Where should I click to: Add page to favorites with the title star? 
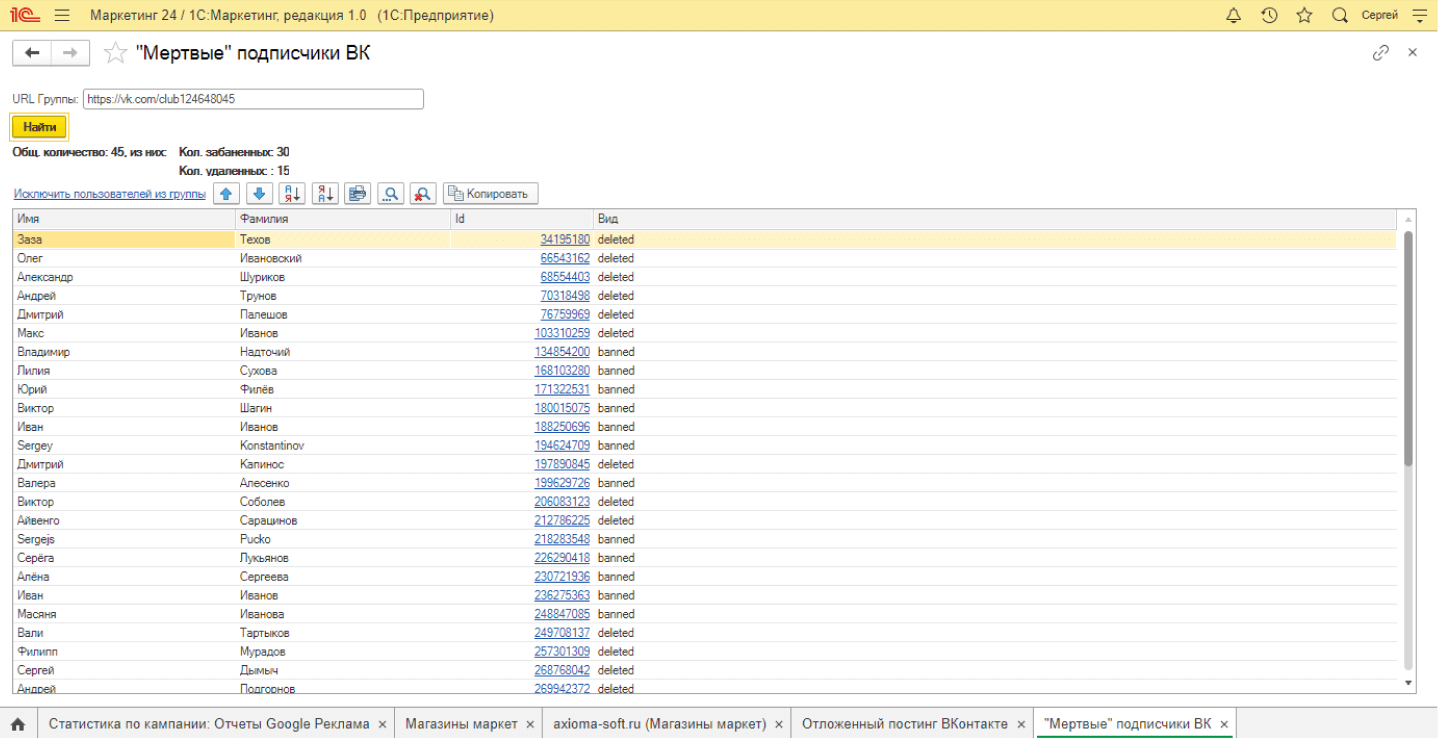pyautogui.click(x=116, y=54)
